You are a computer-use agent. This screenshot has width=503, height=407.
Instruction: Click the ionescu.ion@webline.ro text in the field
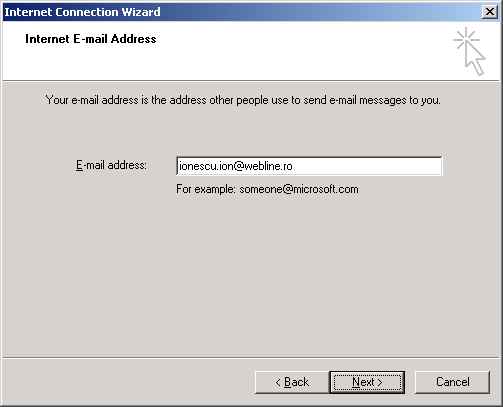point(236,166)
